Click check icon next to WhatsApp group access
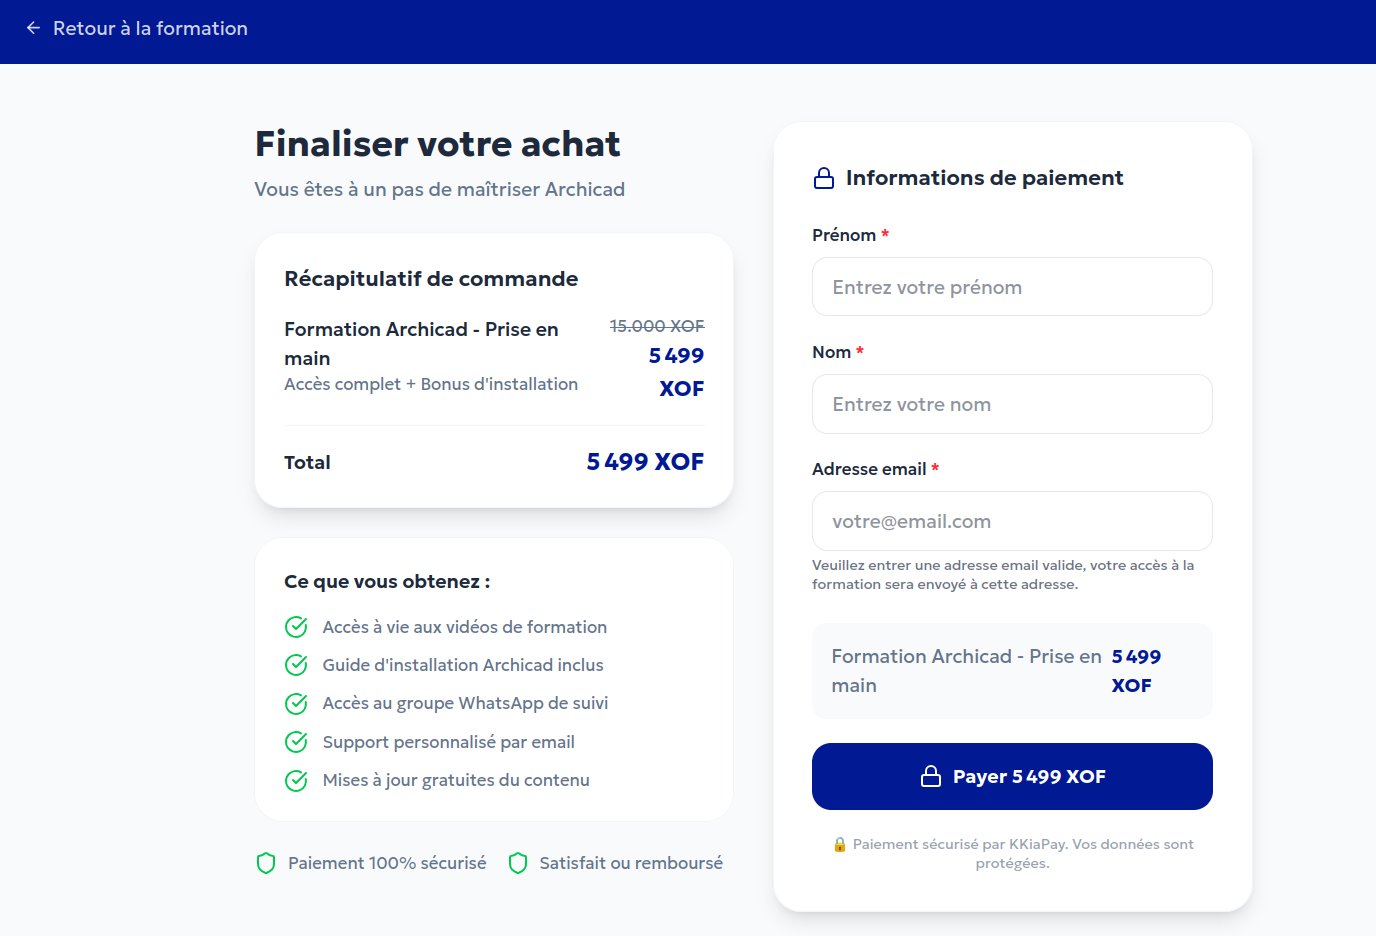Viewport: 1376px width, 936px height. 296,704
